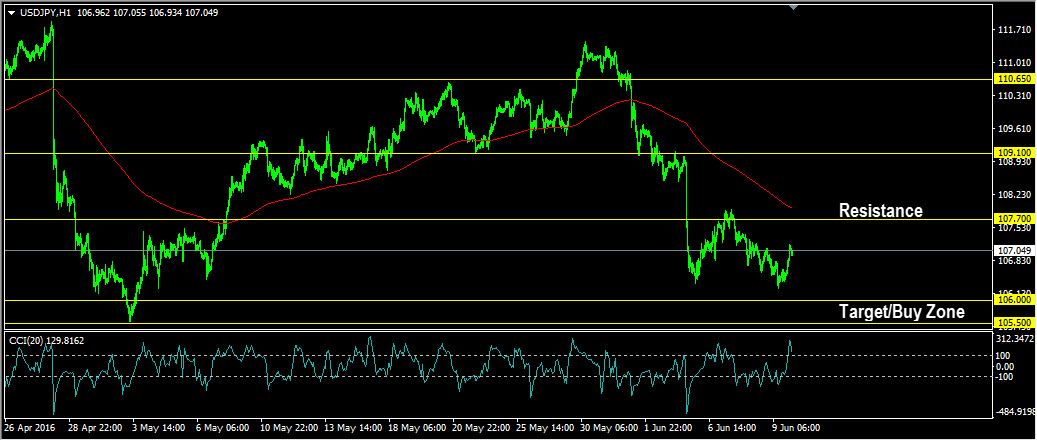The width and height of the screenshot is (1037, 441).
Task: Click the chart shift triangle marker at top
Action: 794,7
